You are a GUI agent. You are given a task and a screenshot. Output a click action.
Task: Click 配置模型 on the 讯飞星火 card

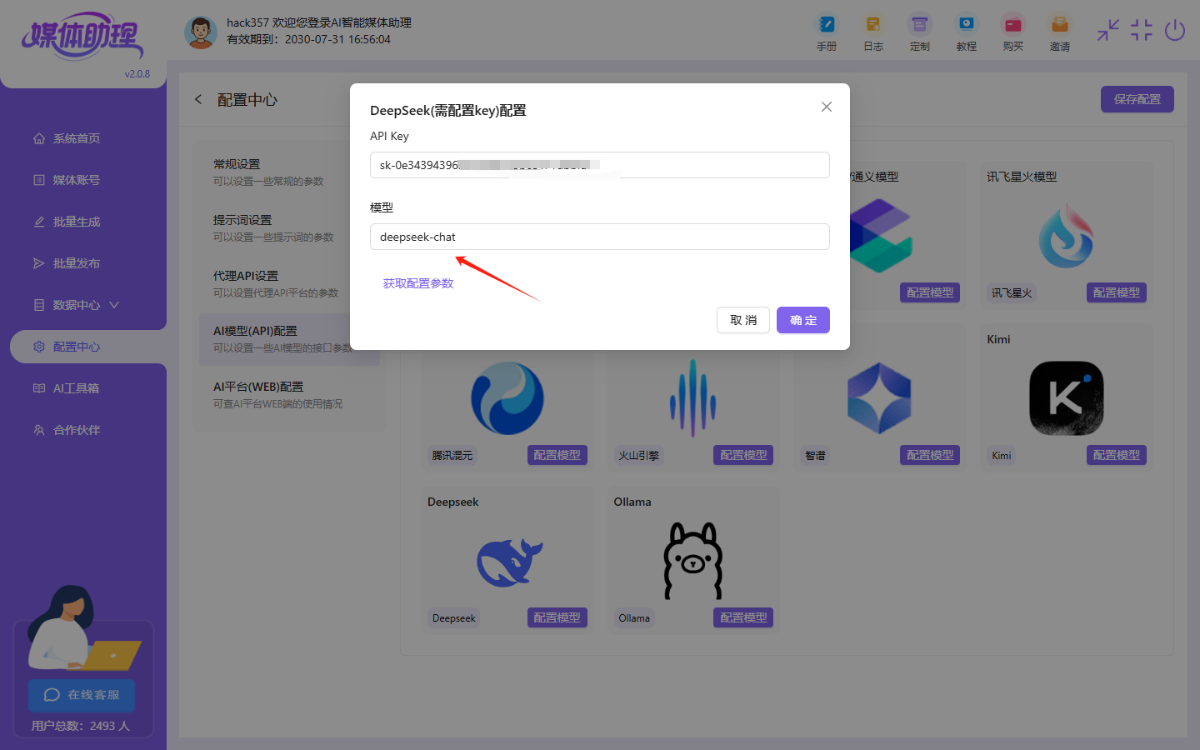point(1117,293)
